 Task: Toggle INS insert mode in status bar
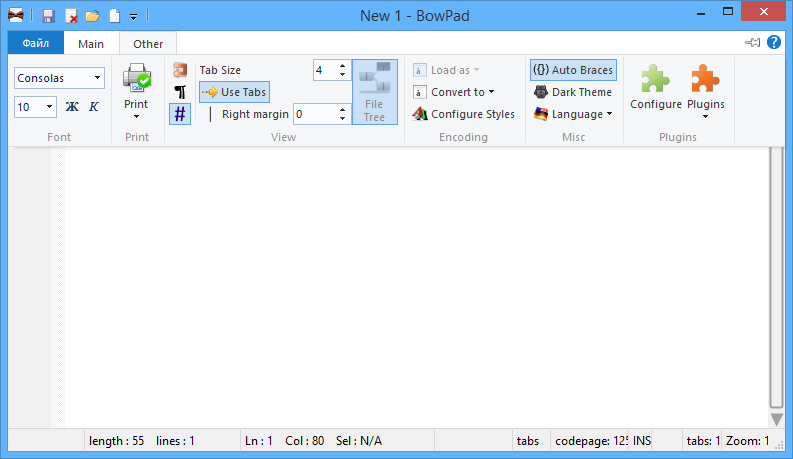coord(642,441)
